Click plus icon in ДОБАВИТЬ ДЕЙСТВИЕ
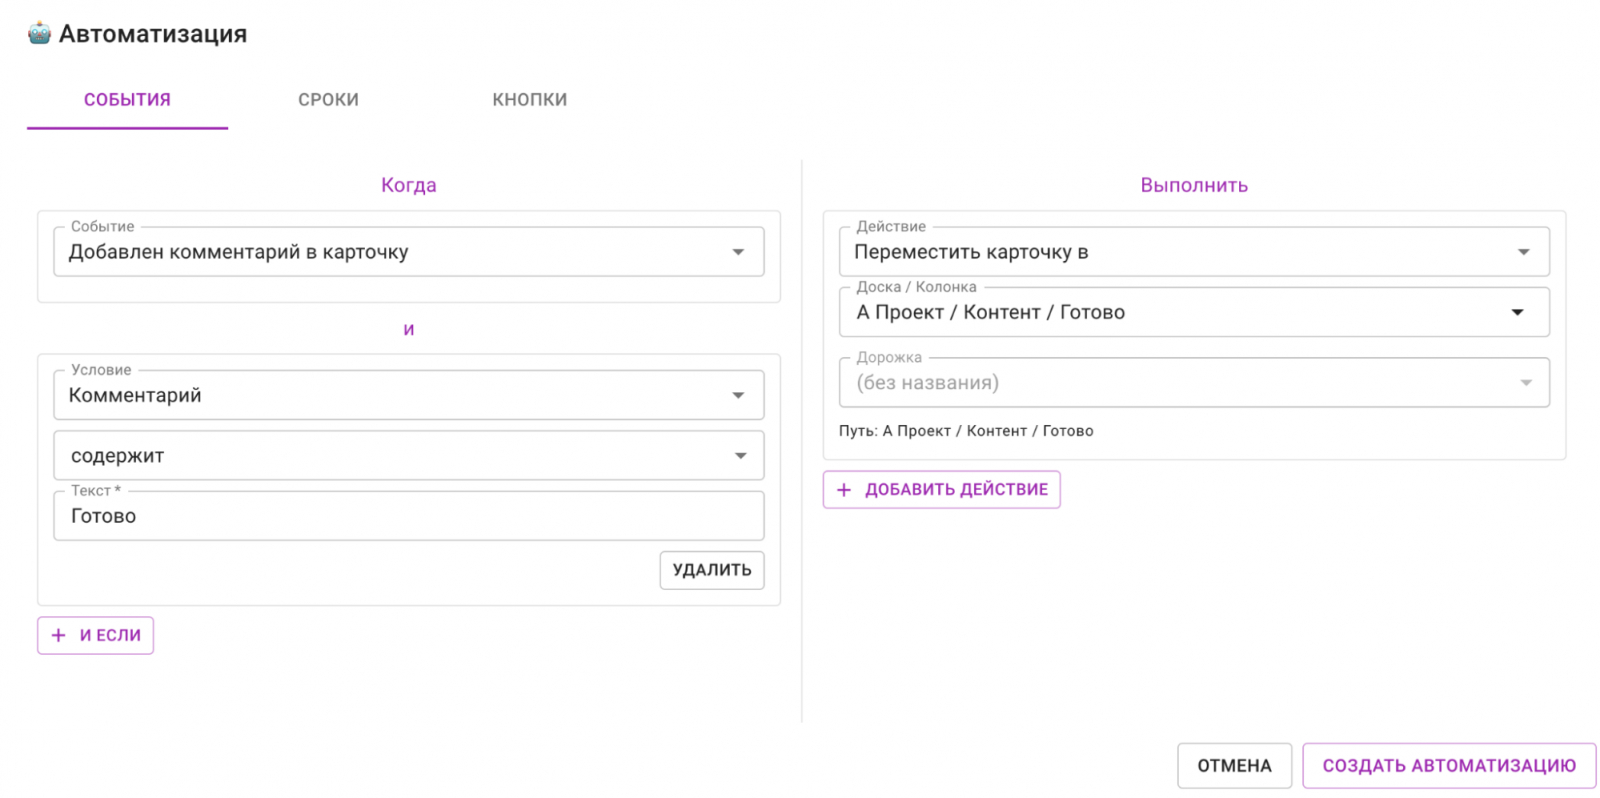This screenshot has height=798, width=1600. (x=844, y=490)
